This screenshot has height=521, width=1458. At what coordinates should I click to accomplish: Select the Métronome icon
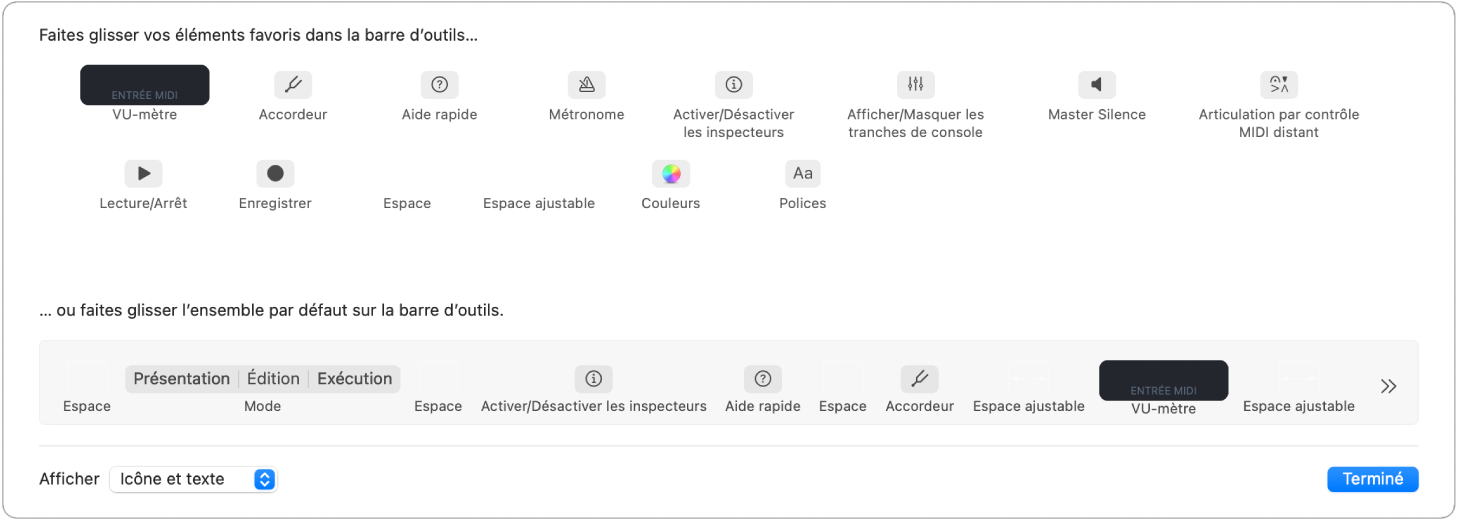tap(586, 84)
